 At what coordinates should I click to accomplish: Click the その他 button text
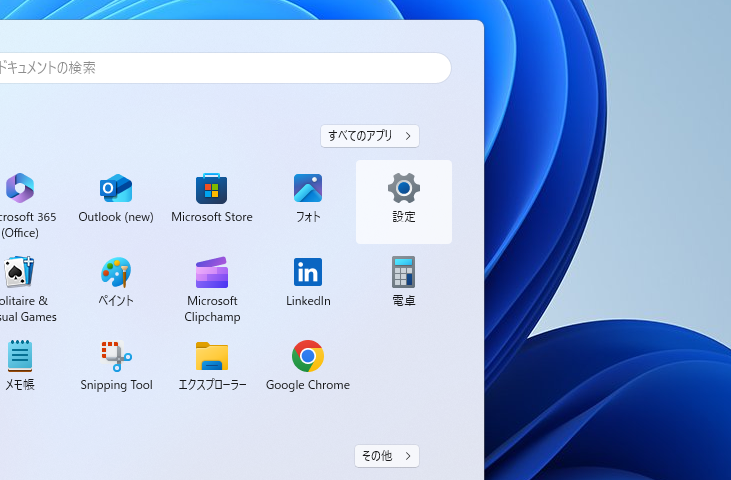tap(377, 456)
